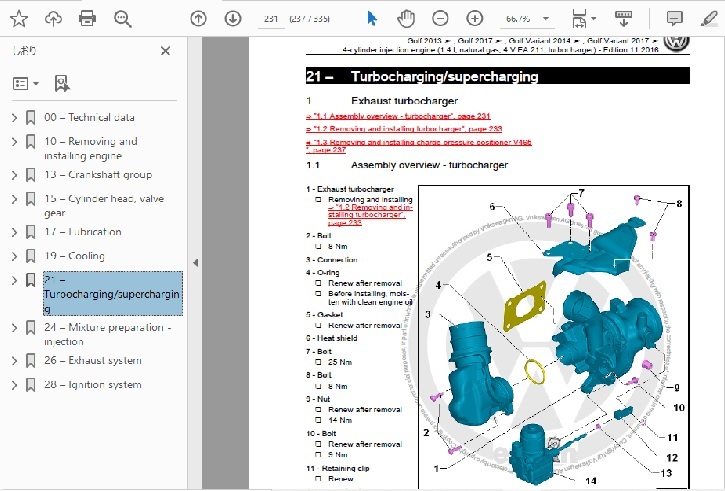Click the '6 - Heat shield' list entry
725x491 pixels.
[x=332, y=338]
